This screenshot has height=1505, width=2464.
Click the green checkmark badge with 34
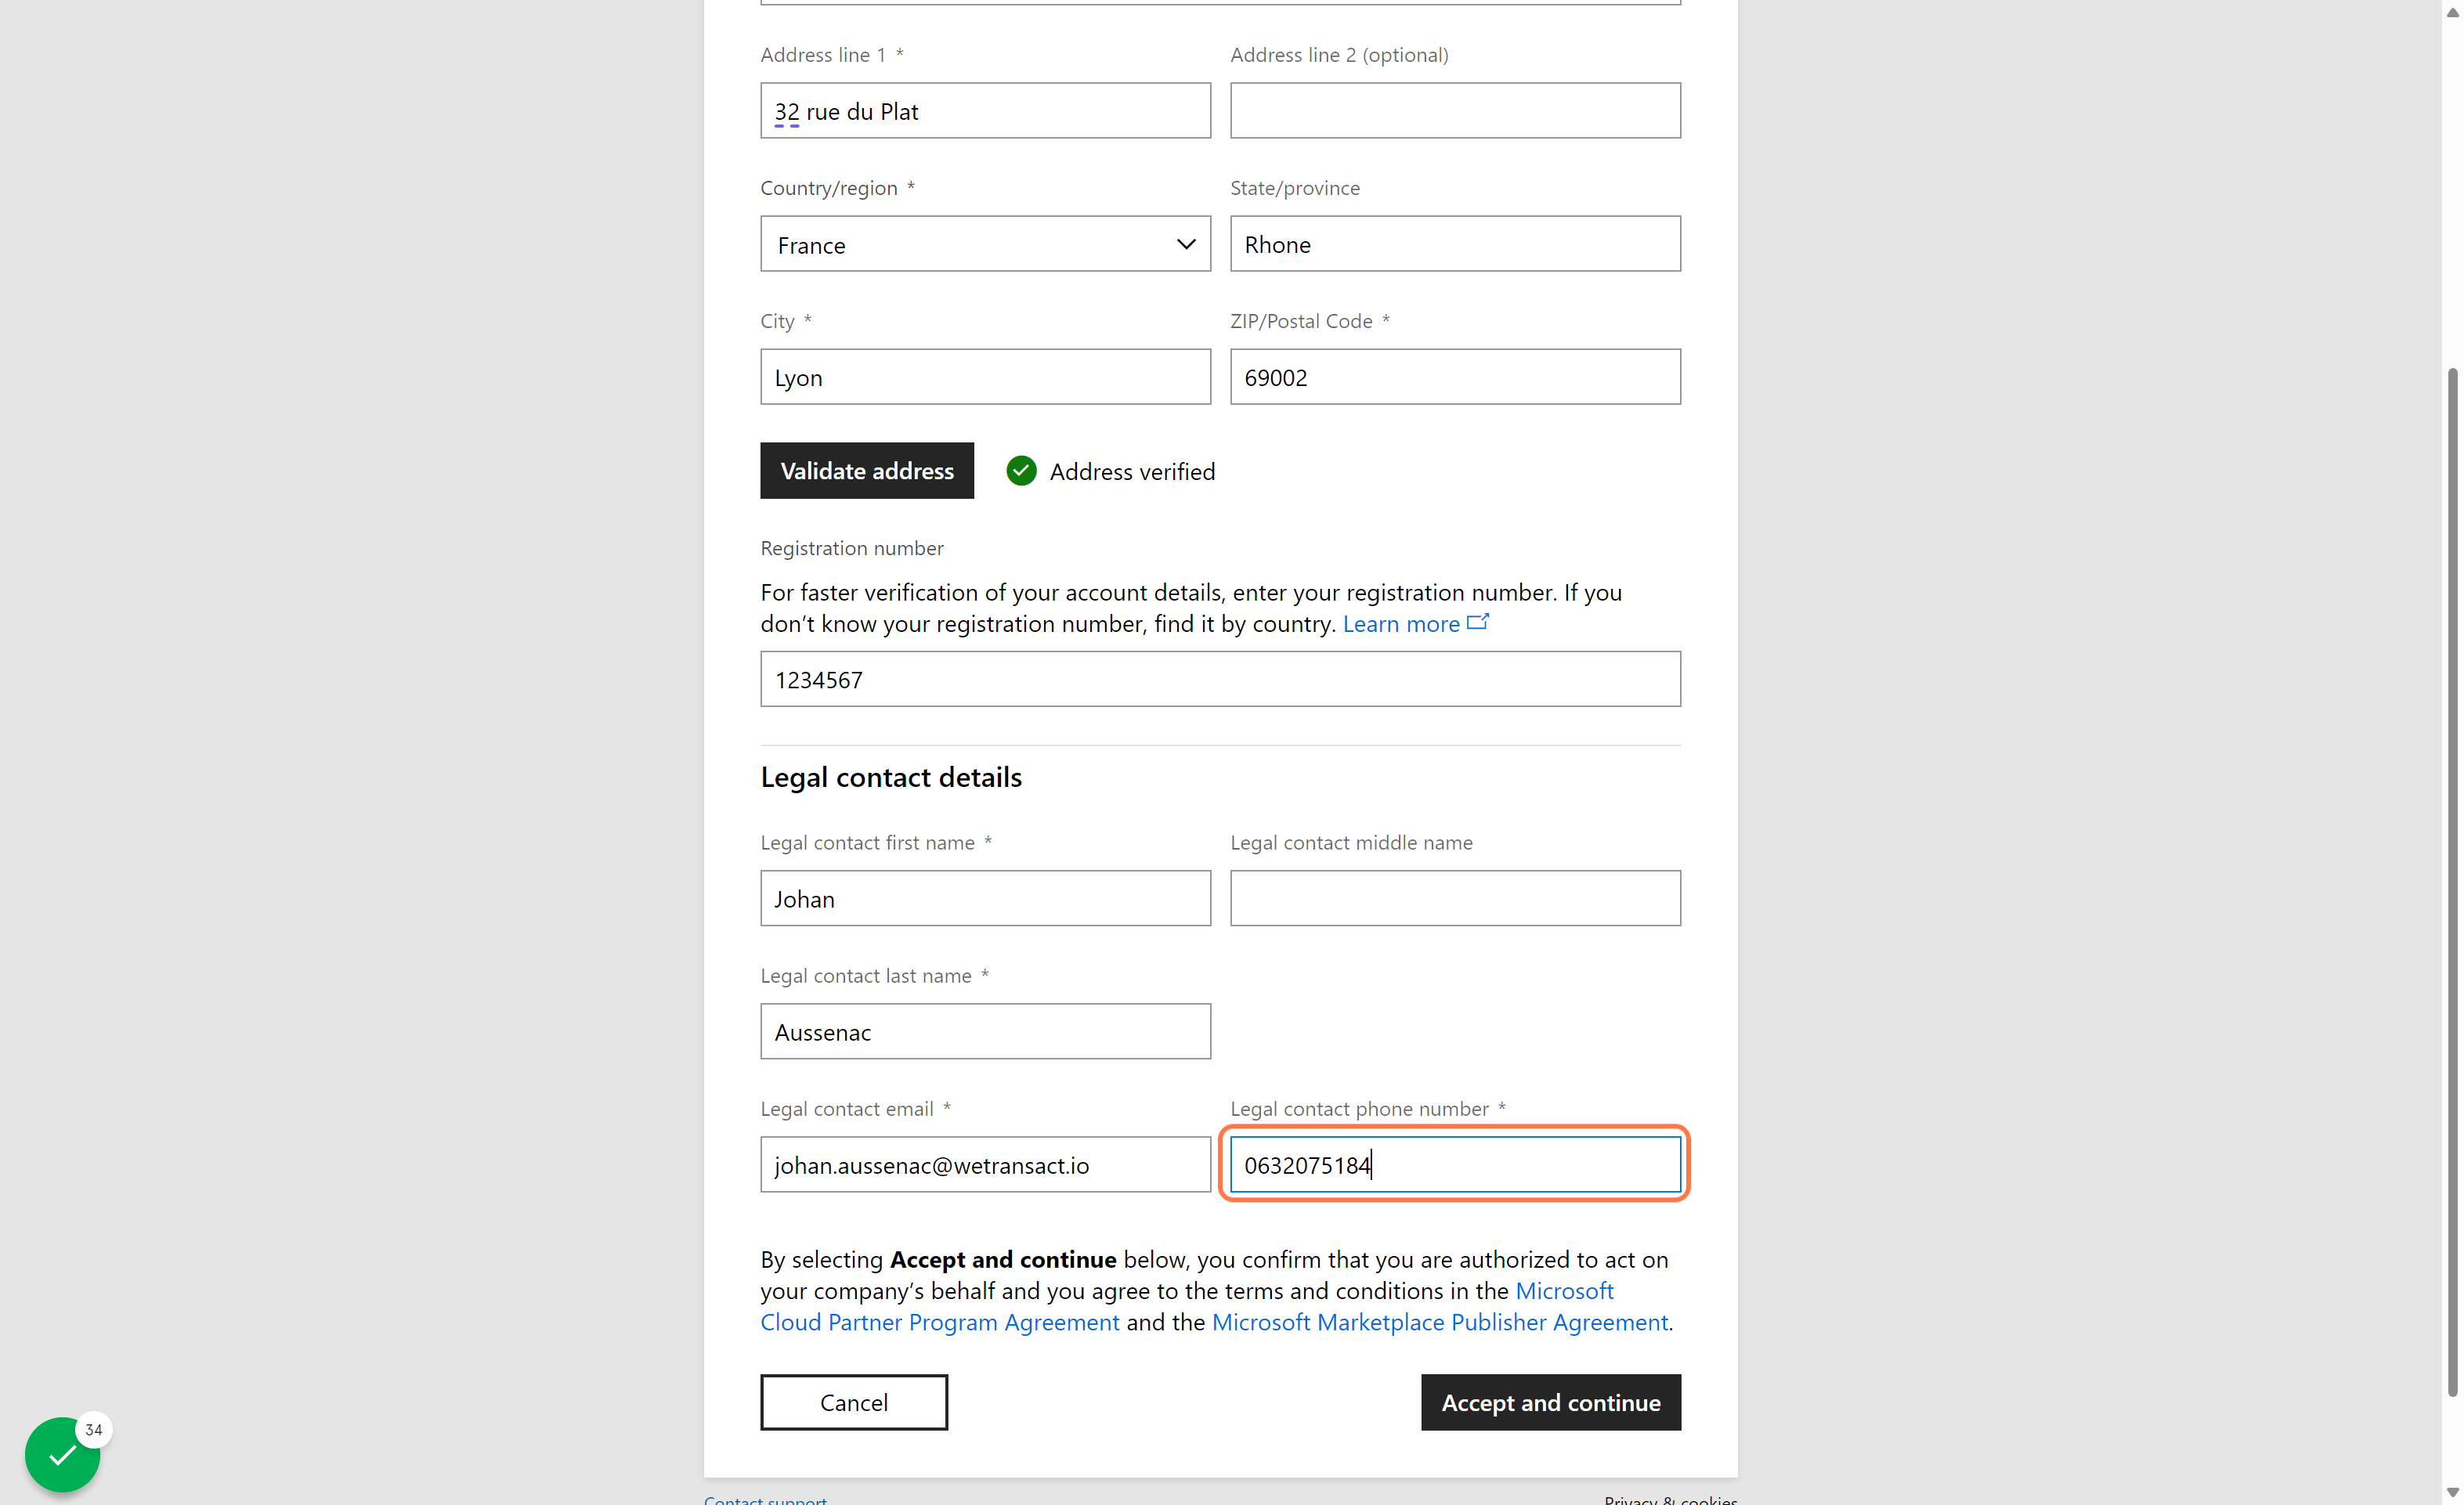(63, 1454)
